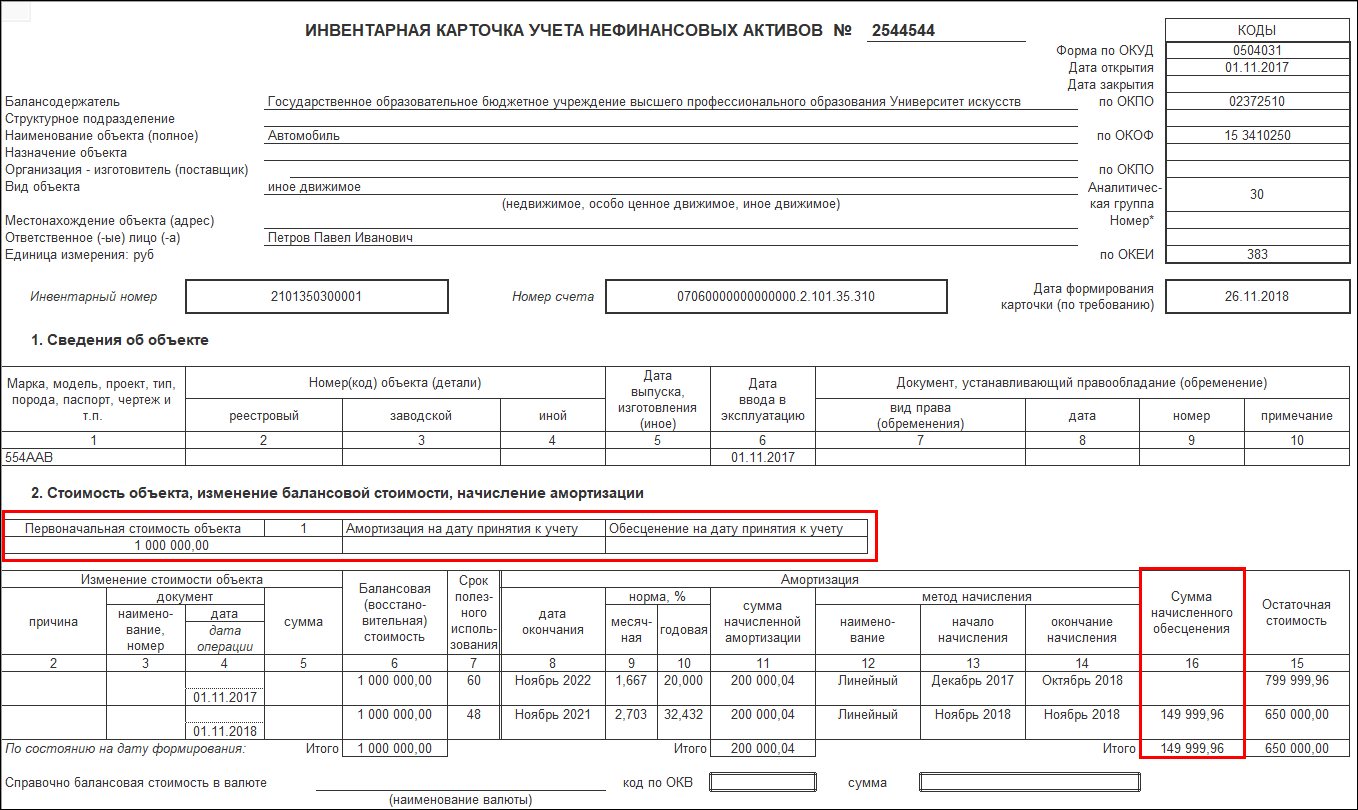
Task: Click the Балансовая (восстановительная) стоимость header
Action: 394,613
